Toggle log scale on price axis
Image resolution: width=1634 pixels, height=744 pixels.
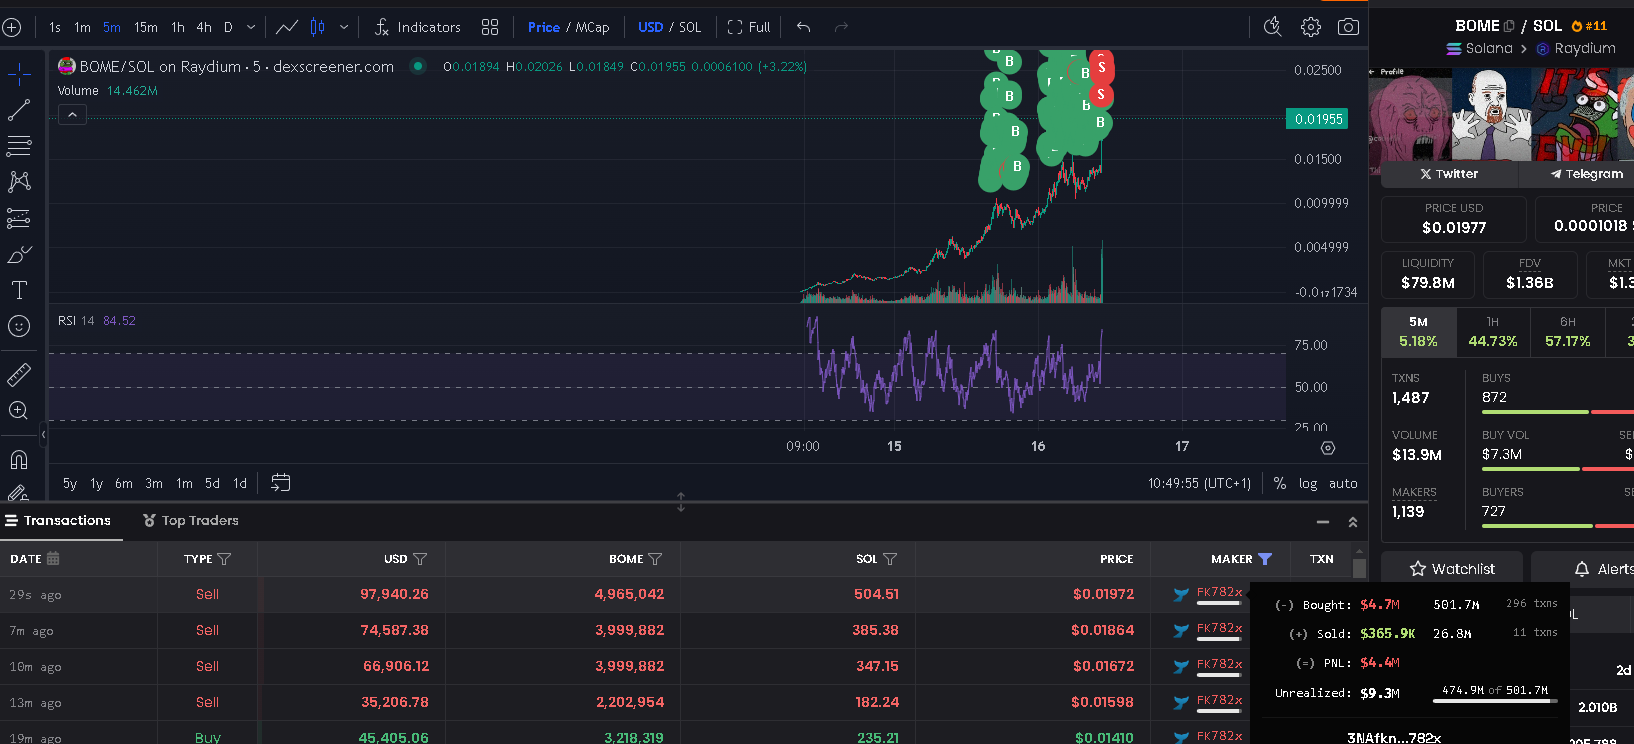click(x=1307, y=483)
